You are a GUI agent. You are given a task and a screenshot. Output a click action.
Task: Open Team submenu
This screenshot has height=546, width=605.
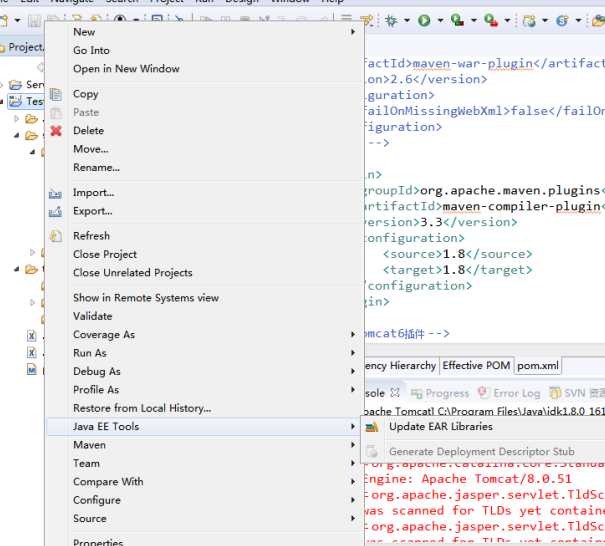(86, 463)
